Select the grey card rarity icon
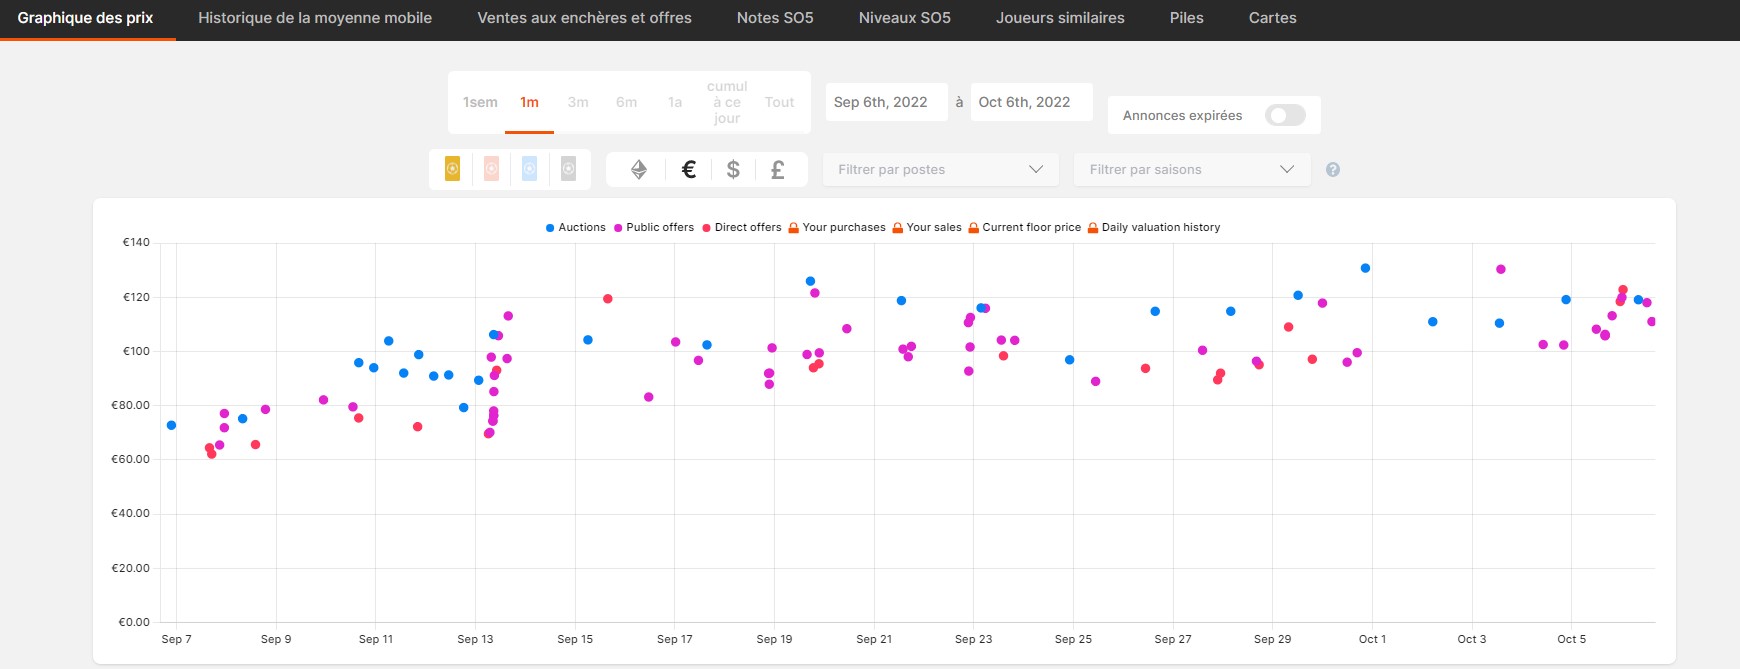1740x669 pixels. (568, 169)
